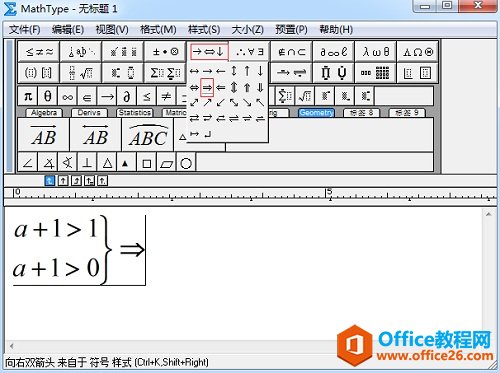Select the decimal-aligned tab stop

pos(102,181)
